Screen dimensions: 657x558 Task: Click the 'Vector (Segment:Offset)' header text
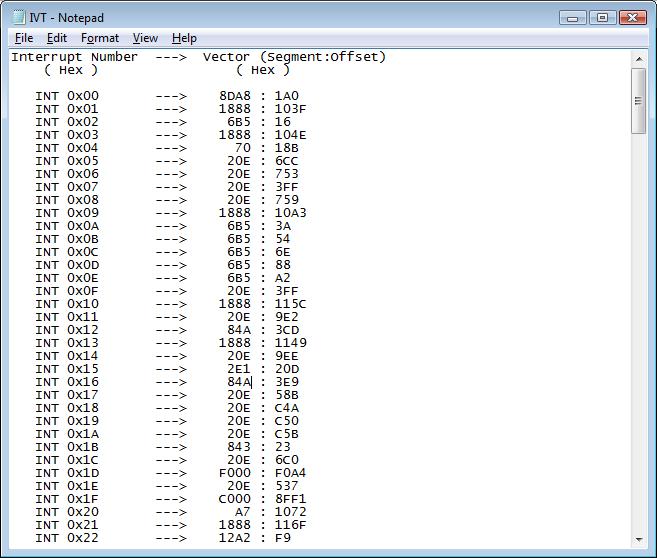click(x=294, y=57)
